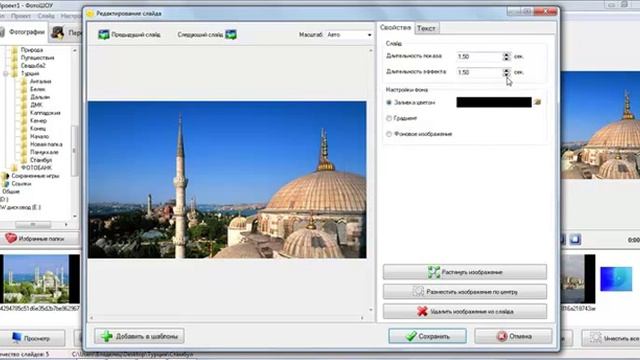Click the Стамбул folder icon
This screenshot has width=640, height=360.
tap(24, 160)
